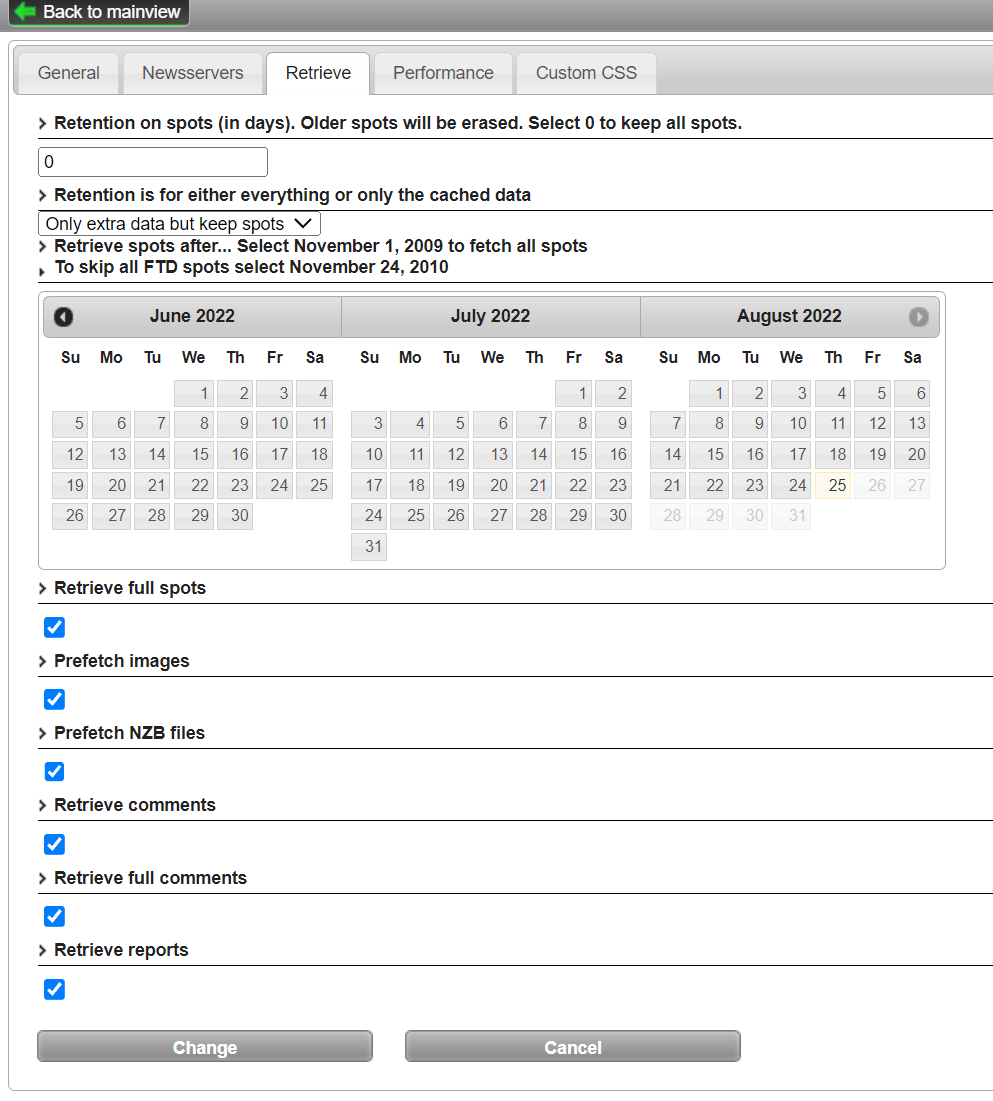Click the next month arrow on the calendar
This screenshot has height=1101, width=993.
click(918, 316)
